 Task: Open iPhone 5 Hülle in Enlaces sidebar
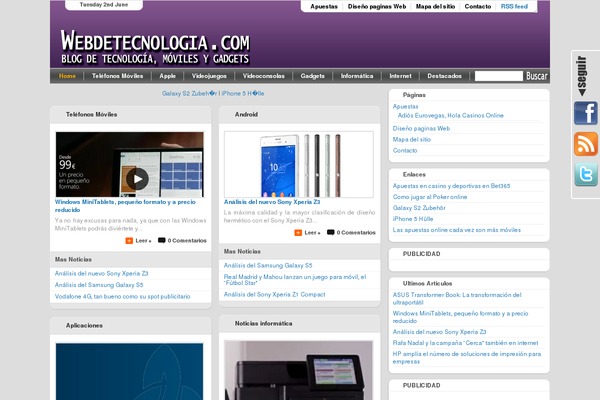pos(413,219)
